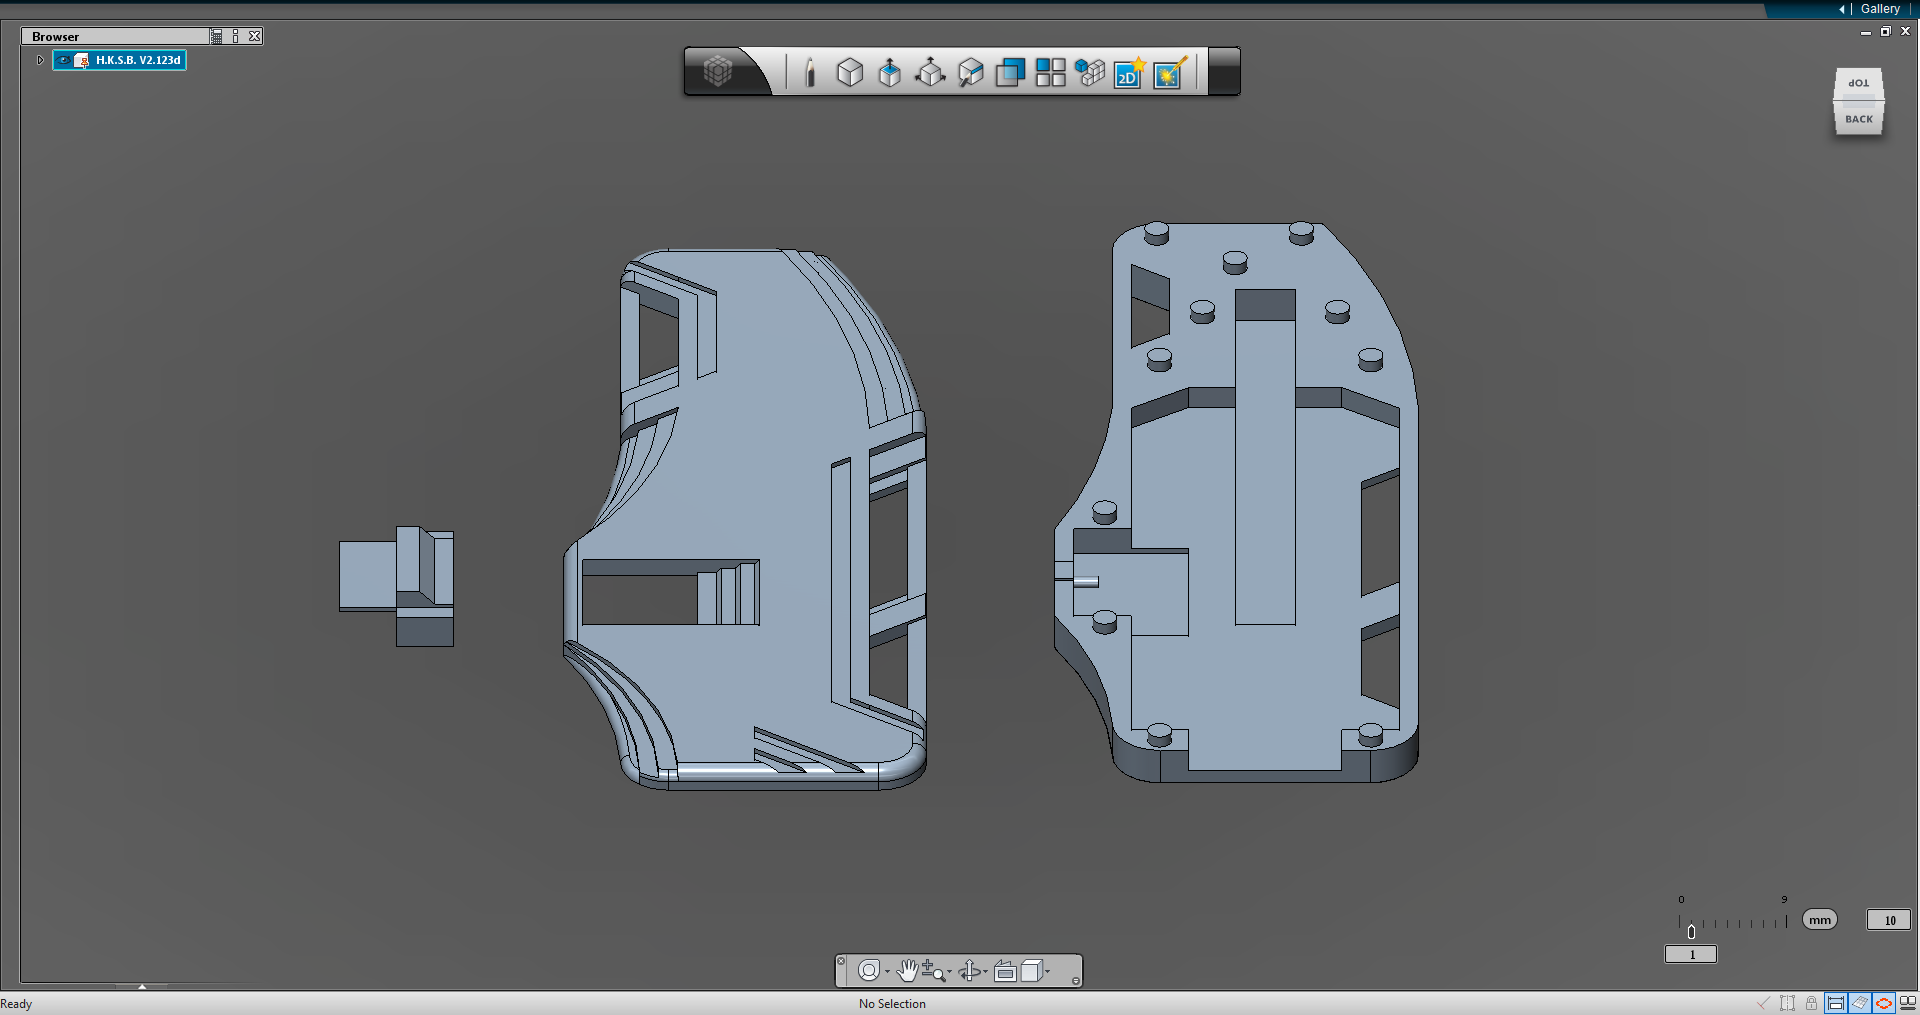Click the ruler slider handle
The width and height of the screenshot is (1920, 1015).
tap(1691, 931)
